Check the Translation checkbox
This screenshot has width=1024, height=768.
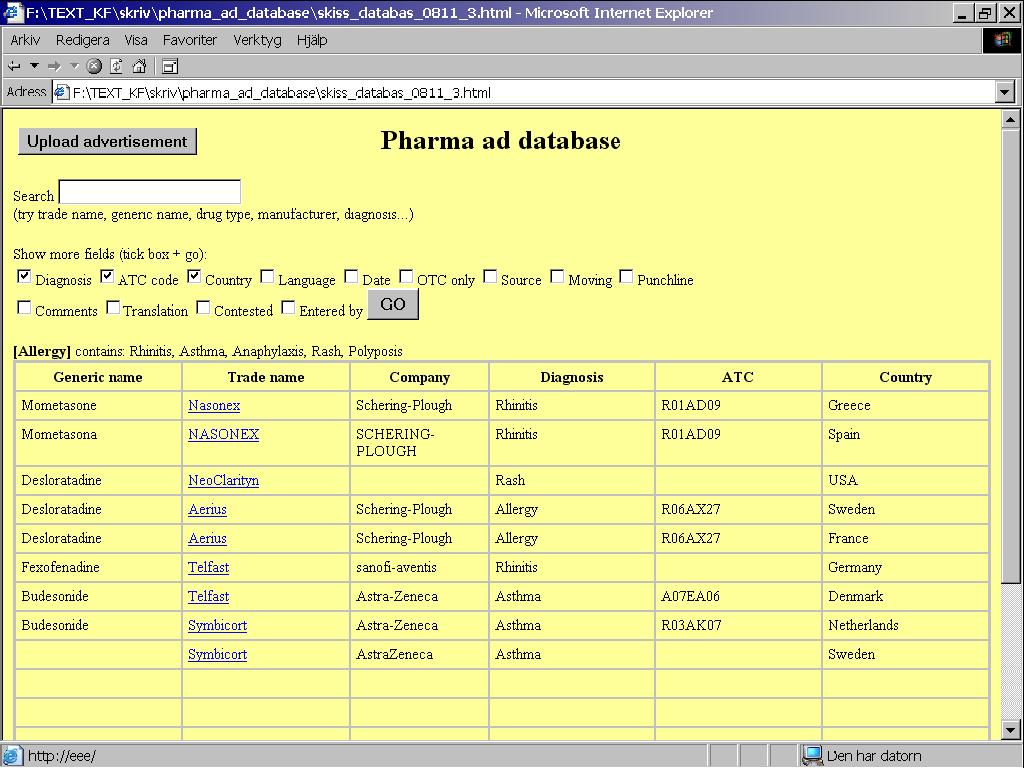tap(113, 307)
